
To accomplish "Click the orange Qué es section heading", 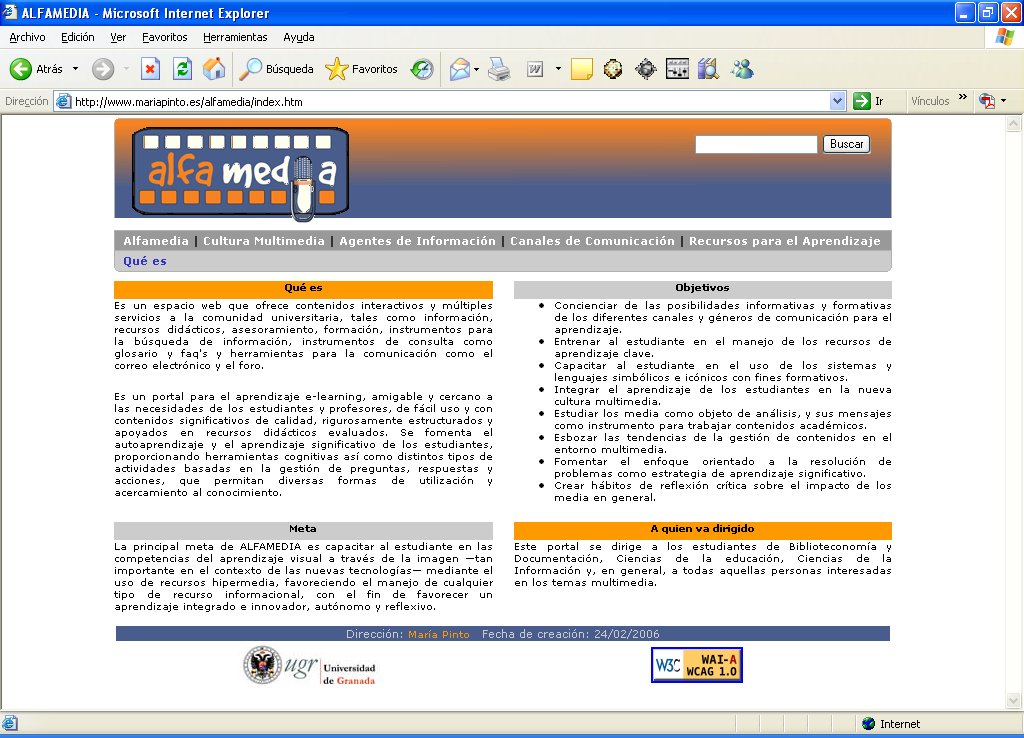I will [x=303, y=288].
